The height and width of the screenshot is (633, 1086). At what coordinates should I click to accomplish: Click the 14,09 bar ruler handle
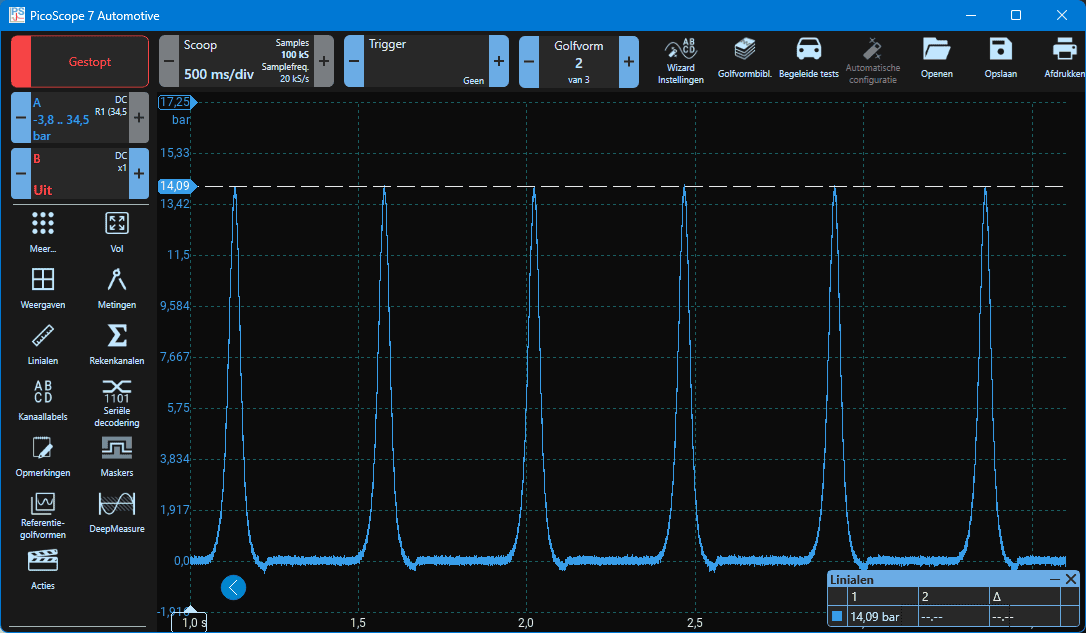[176, 186]
